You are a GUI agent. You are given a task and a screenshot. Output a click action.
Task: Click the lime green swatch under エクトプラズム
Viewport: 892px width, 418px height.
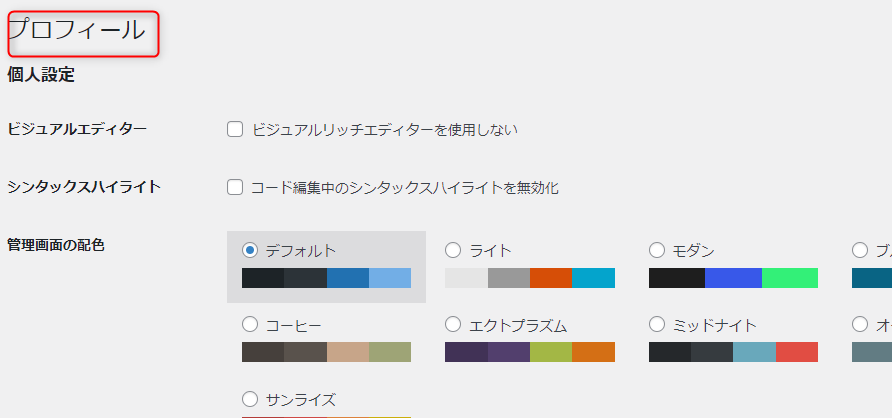point(551,352)
